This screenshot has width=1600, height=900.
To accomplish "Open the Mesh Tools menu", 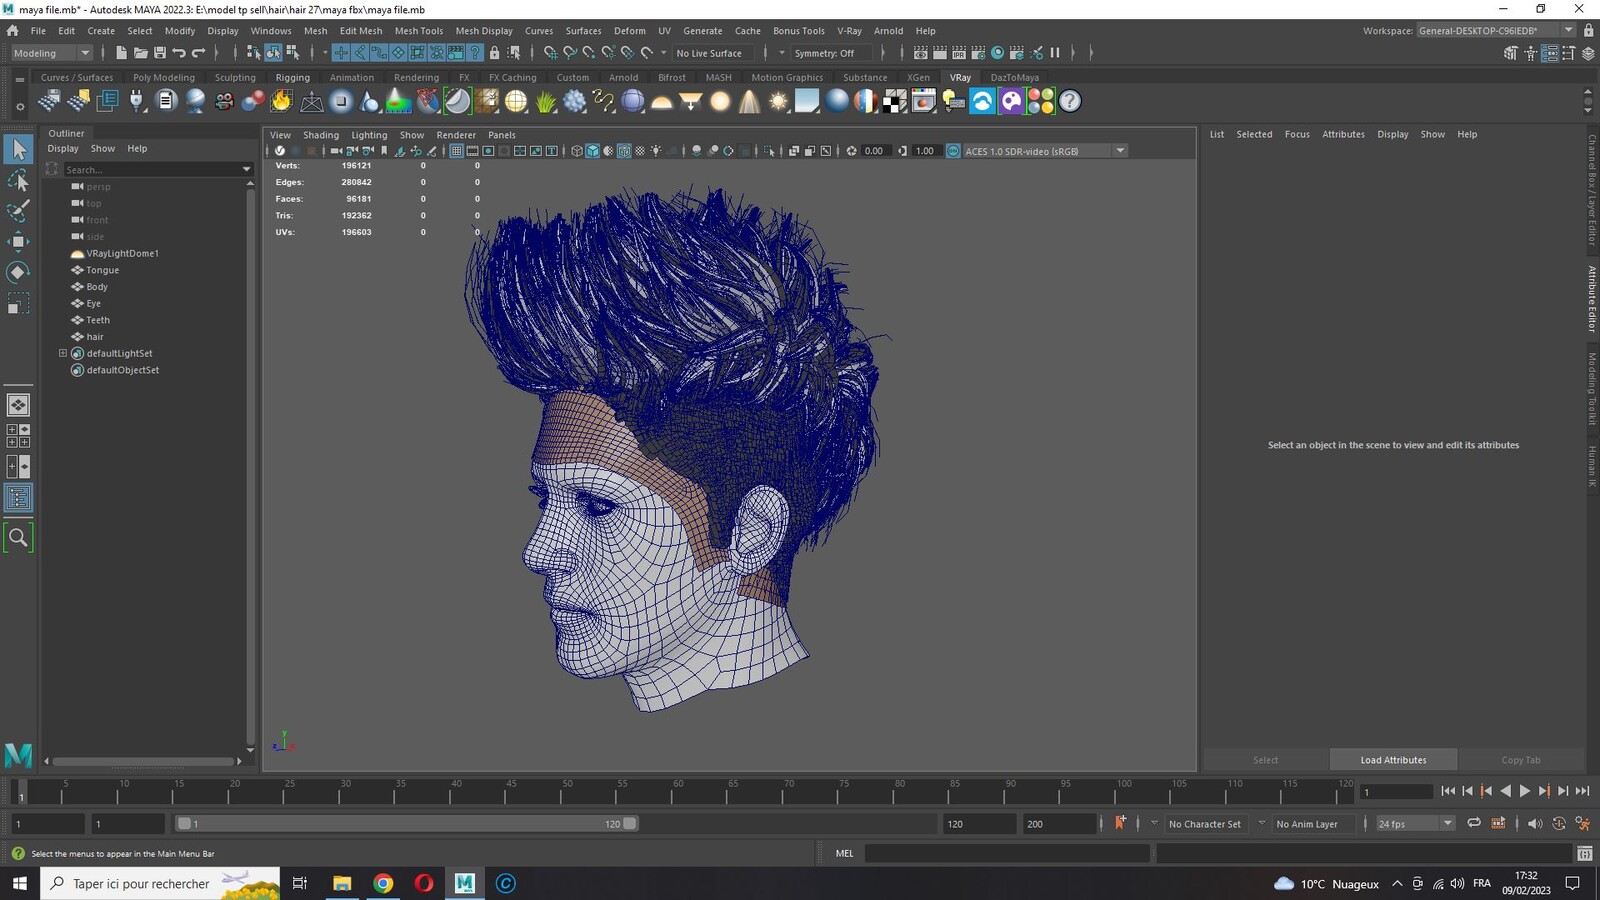I will point(418,31).
